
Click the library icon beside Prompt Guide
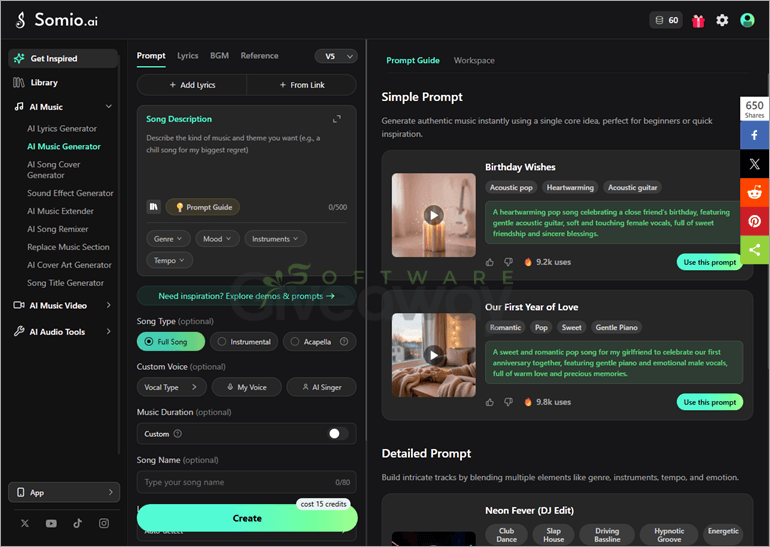click(x=154, y=207)
